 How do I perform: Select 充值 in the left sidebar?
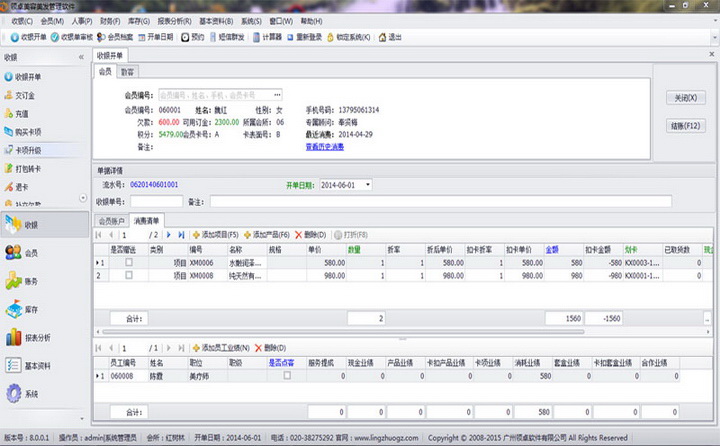(17, 113)
